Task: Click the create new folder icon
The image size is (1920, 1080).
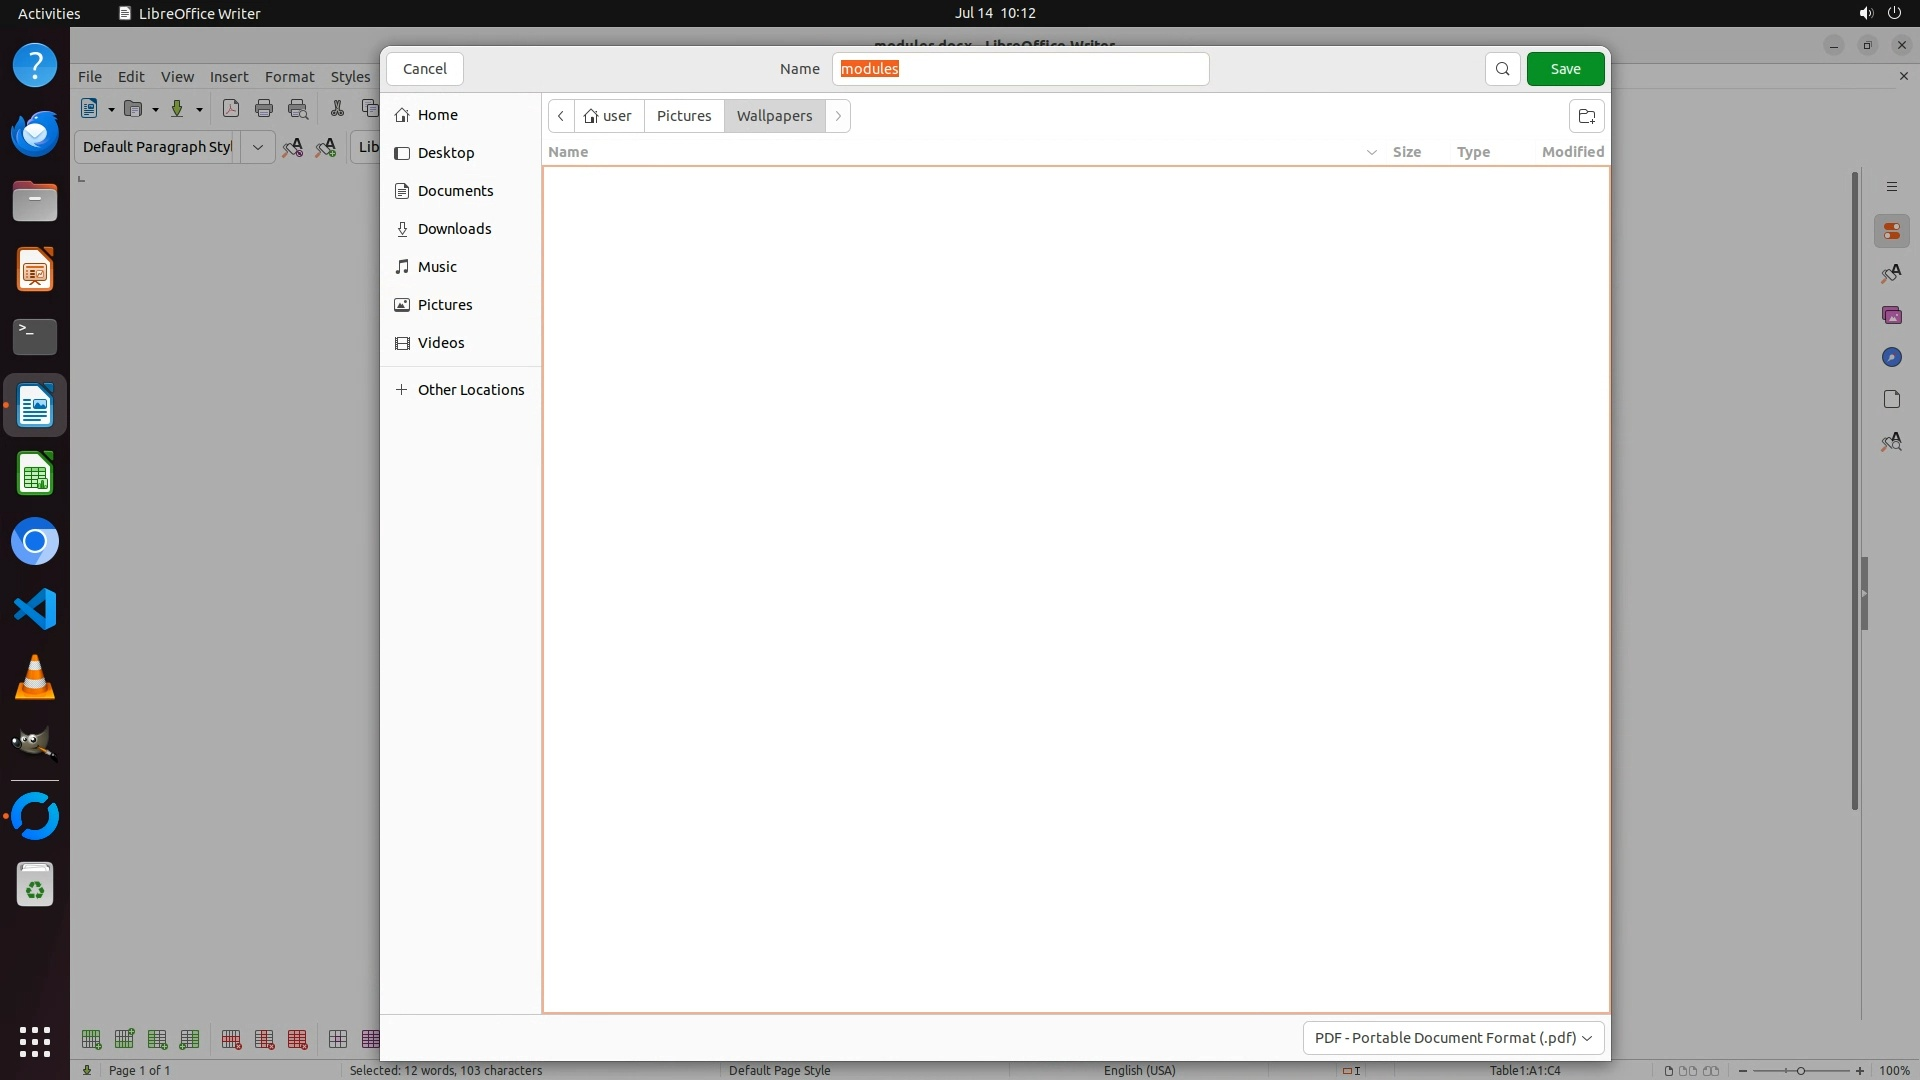Action: (1586, 116)
